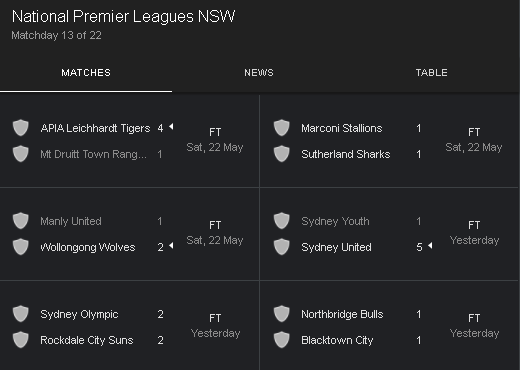The image size is (520, 370).
Task: Click winner arrow beside APIA Leichhardt score
Action: [171, 127]
